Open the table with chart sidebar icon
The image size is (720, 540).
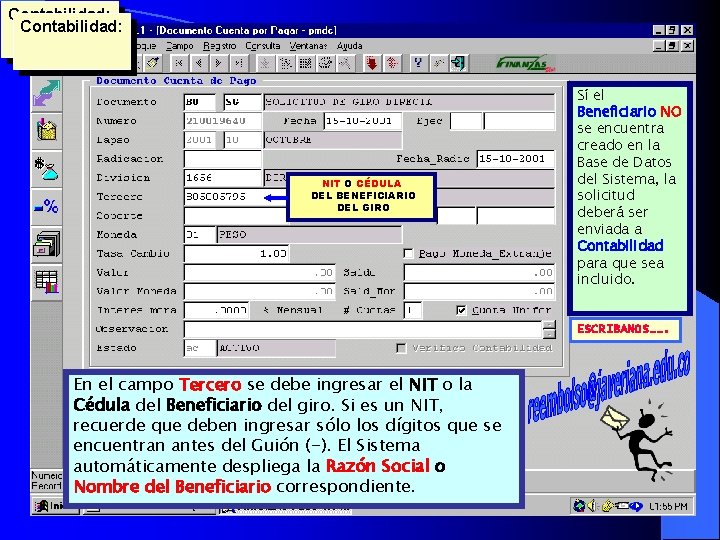(46, 281)
